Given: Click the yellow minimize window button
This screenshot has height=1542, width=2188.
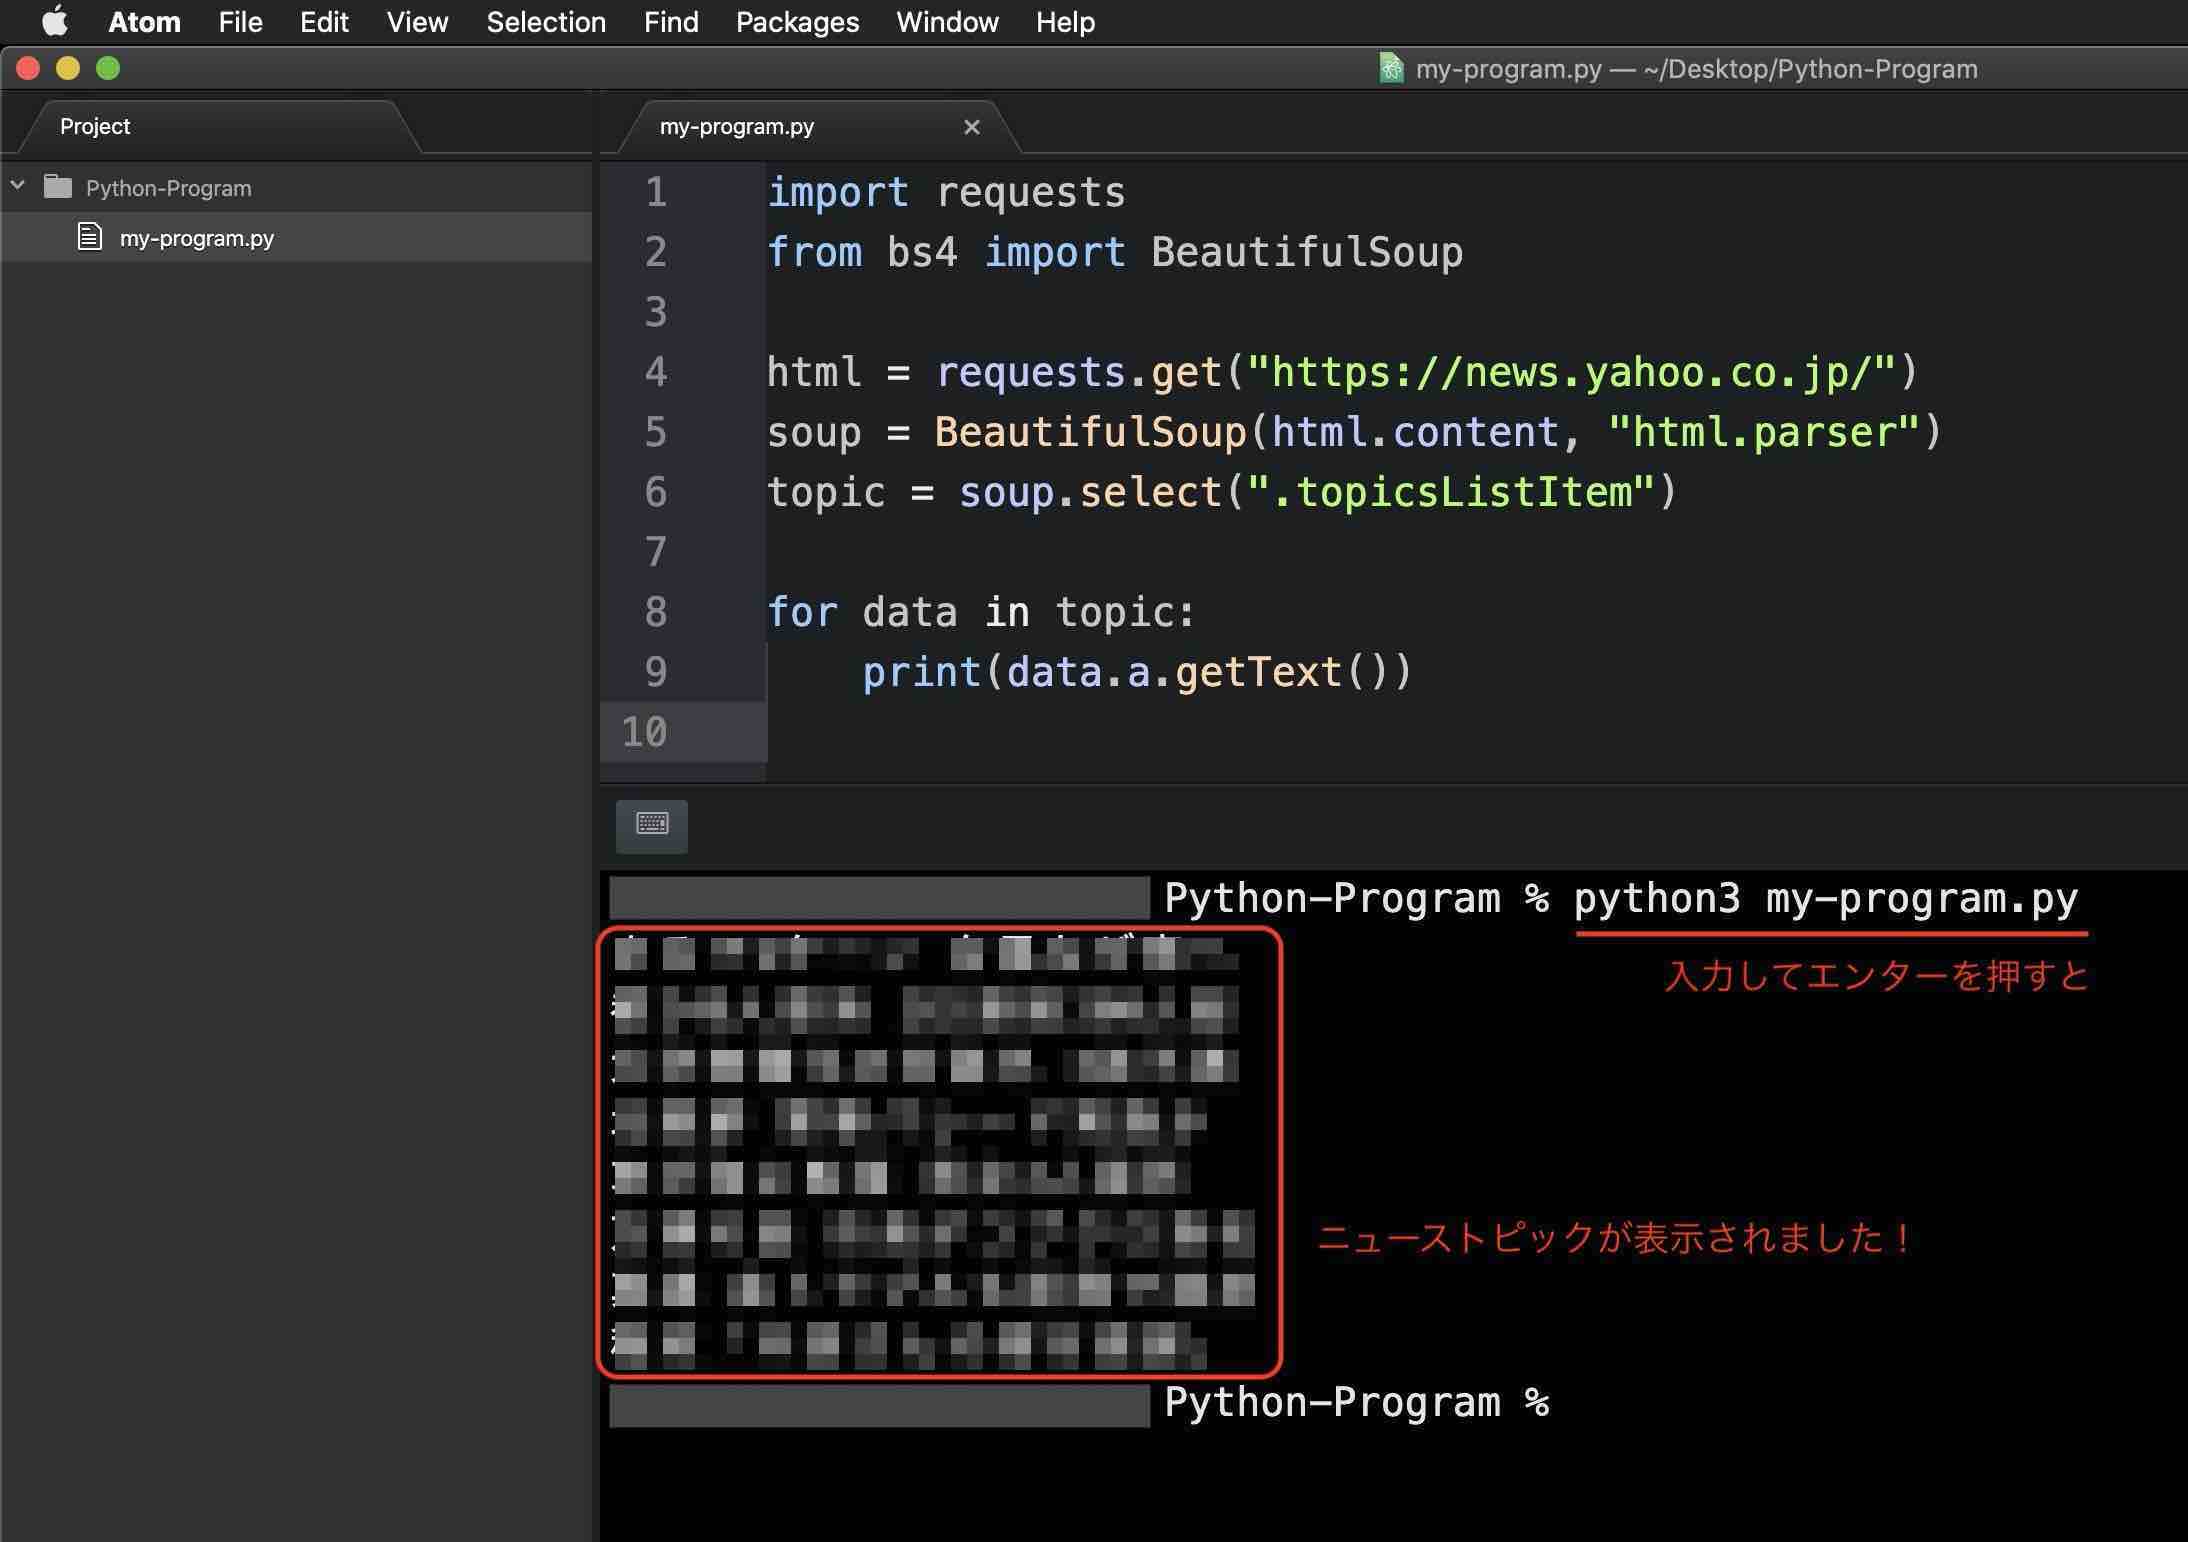Looking at the screenshot, I should (68, 68).
